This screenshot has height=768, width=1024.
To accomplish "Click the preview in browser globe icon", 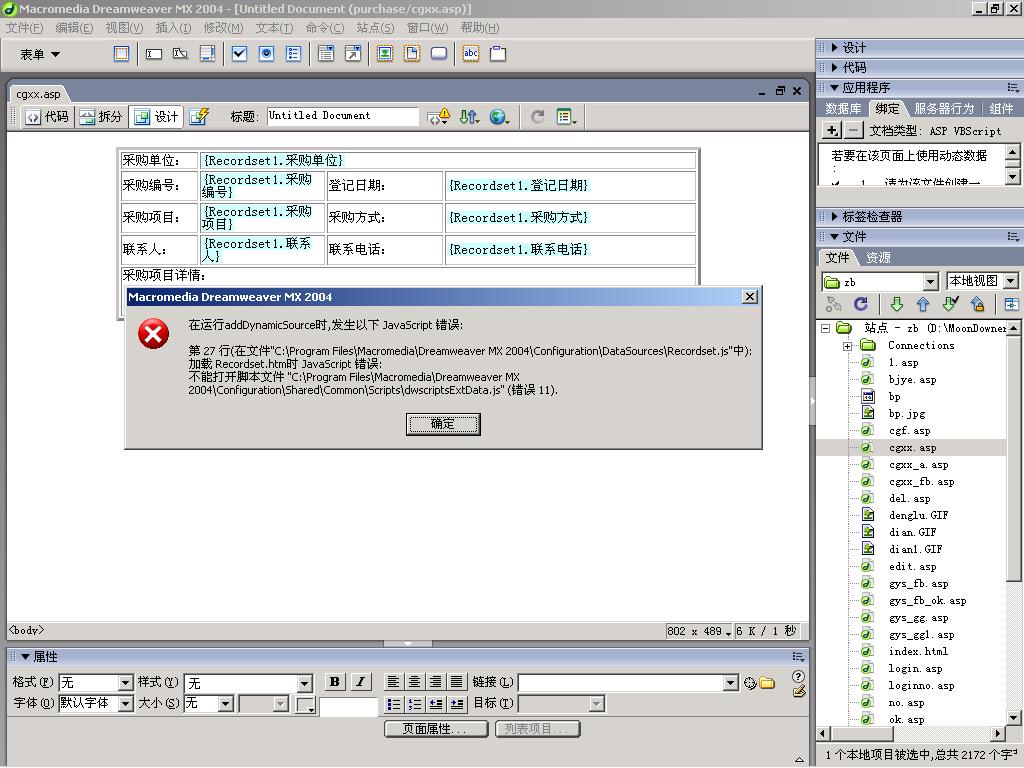I will (x=498, y=117).
